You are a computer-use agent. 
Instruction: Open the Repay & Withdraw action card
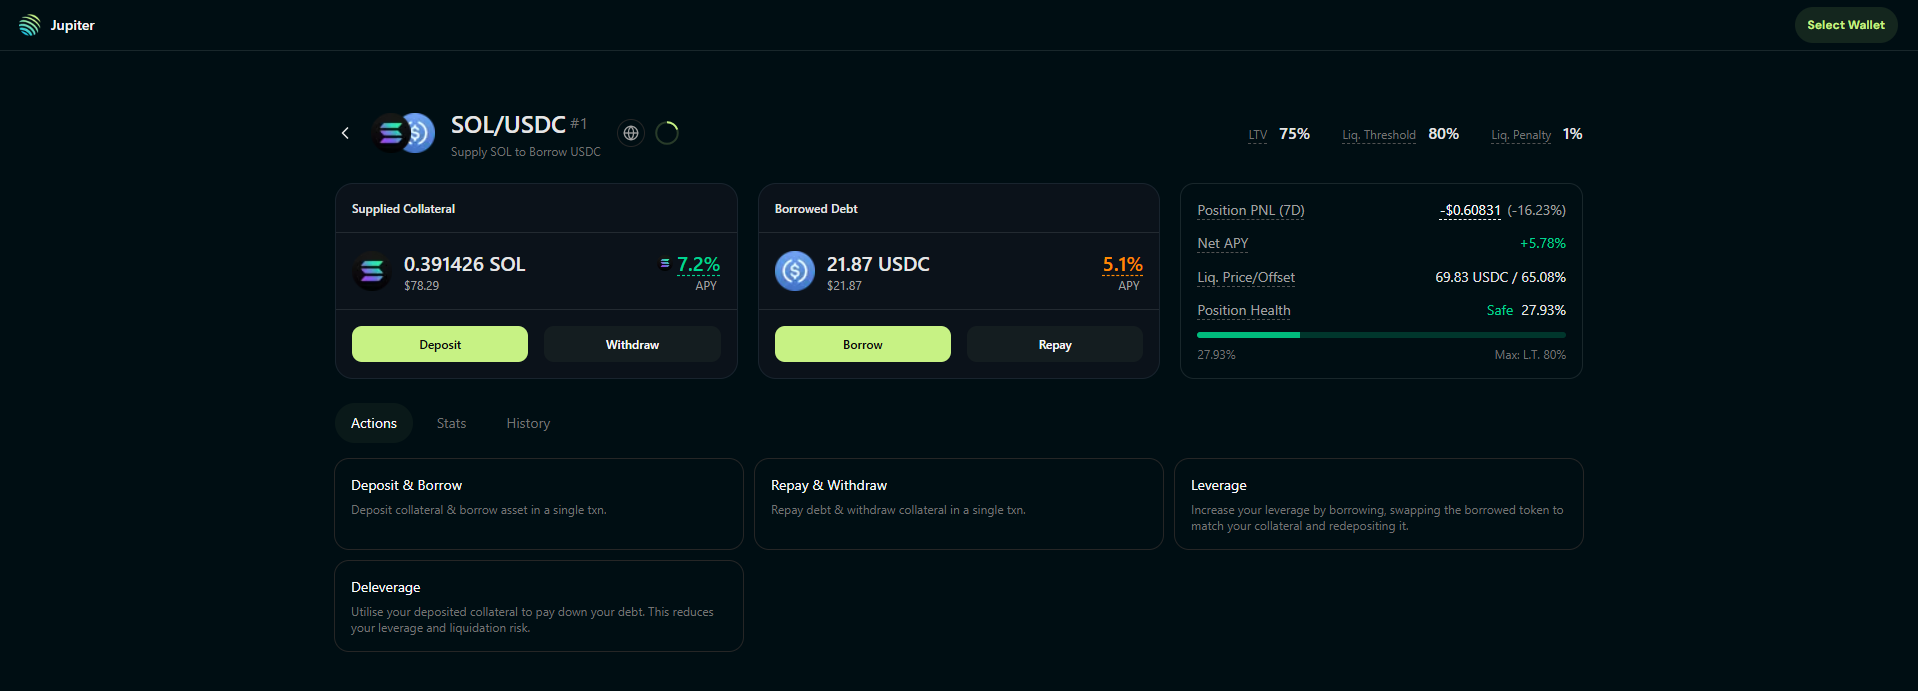tap(959, 504)
